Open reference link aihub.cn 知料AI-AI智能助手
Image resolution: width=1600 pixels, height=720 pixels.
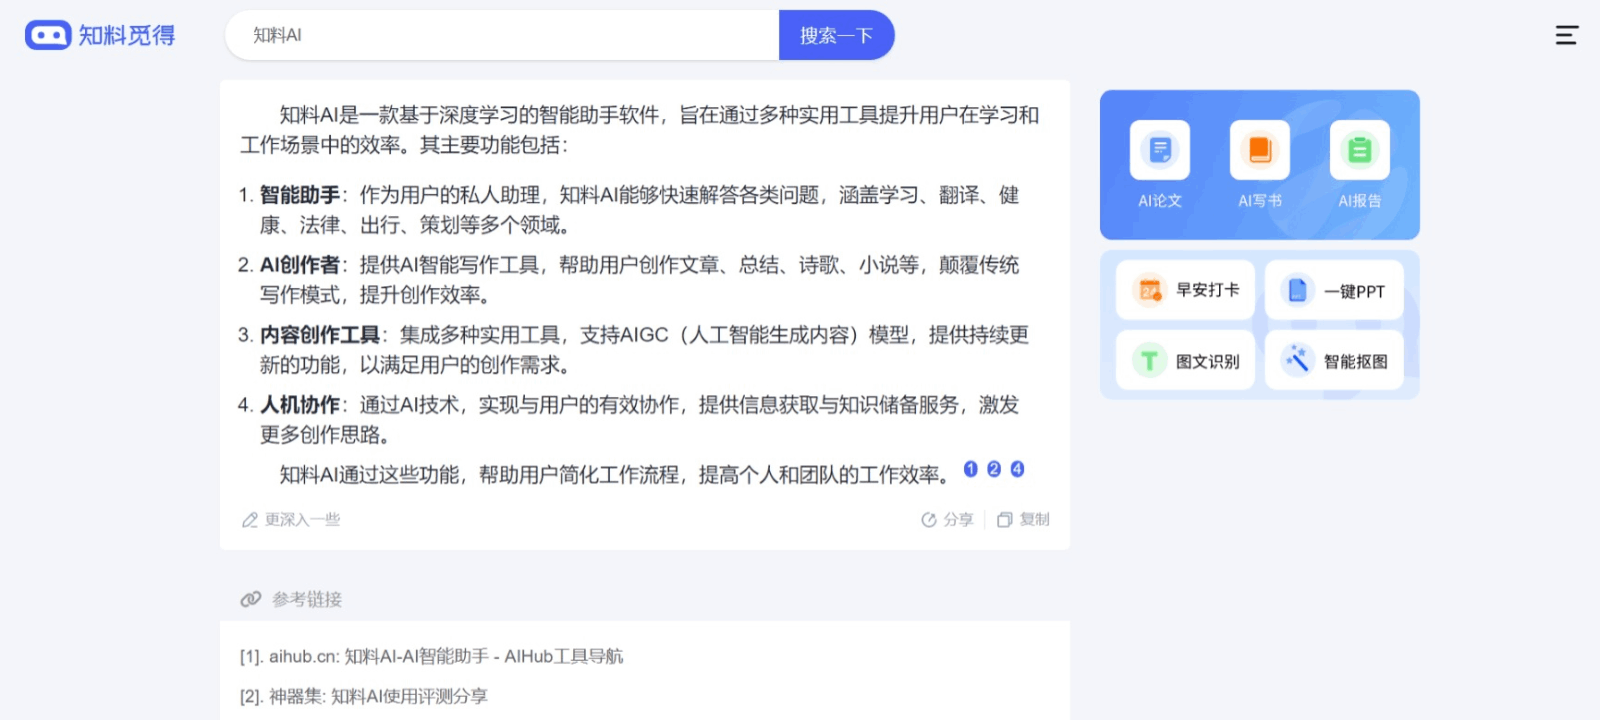pyautogui.click(x=431, y=656)
